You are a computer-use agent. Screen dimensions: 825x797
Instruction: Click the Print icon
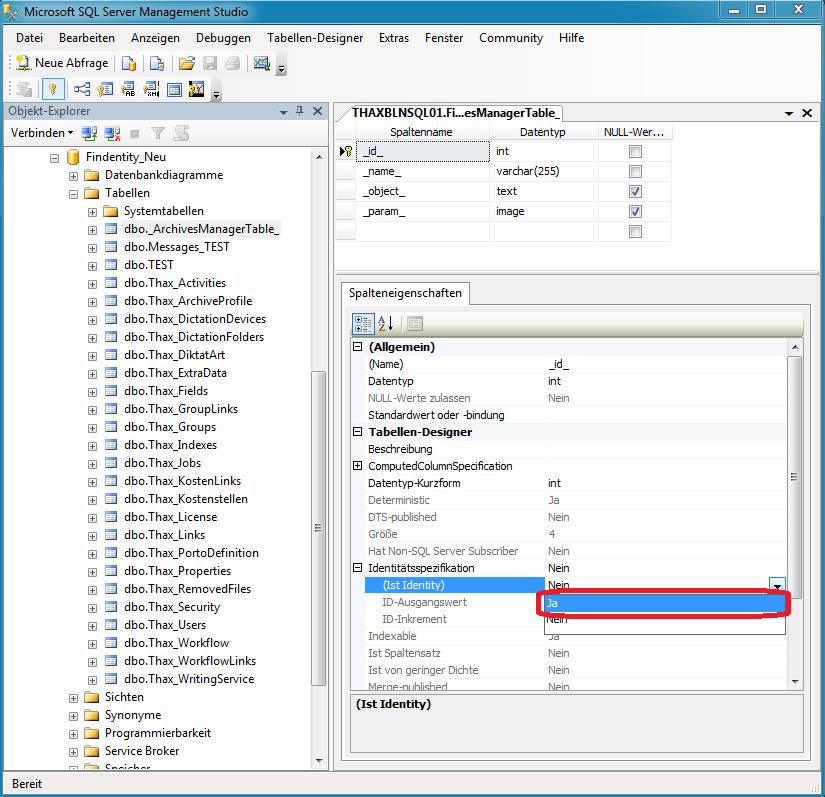pos(233,64)
